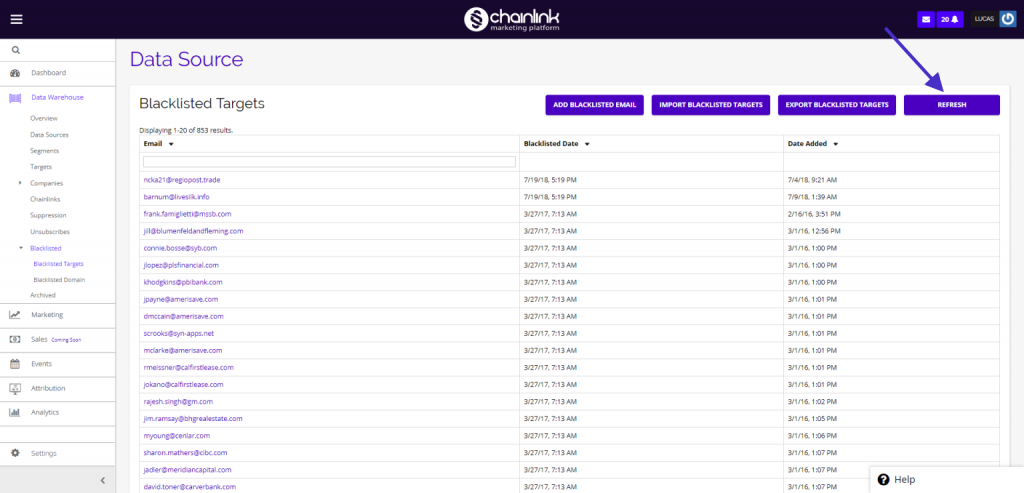Click Export Blacklisted Targets button

point(837,104)
